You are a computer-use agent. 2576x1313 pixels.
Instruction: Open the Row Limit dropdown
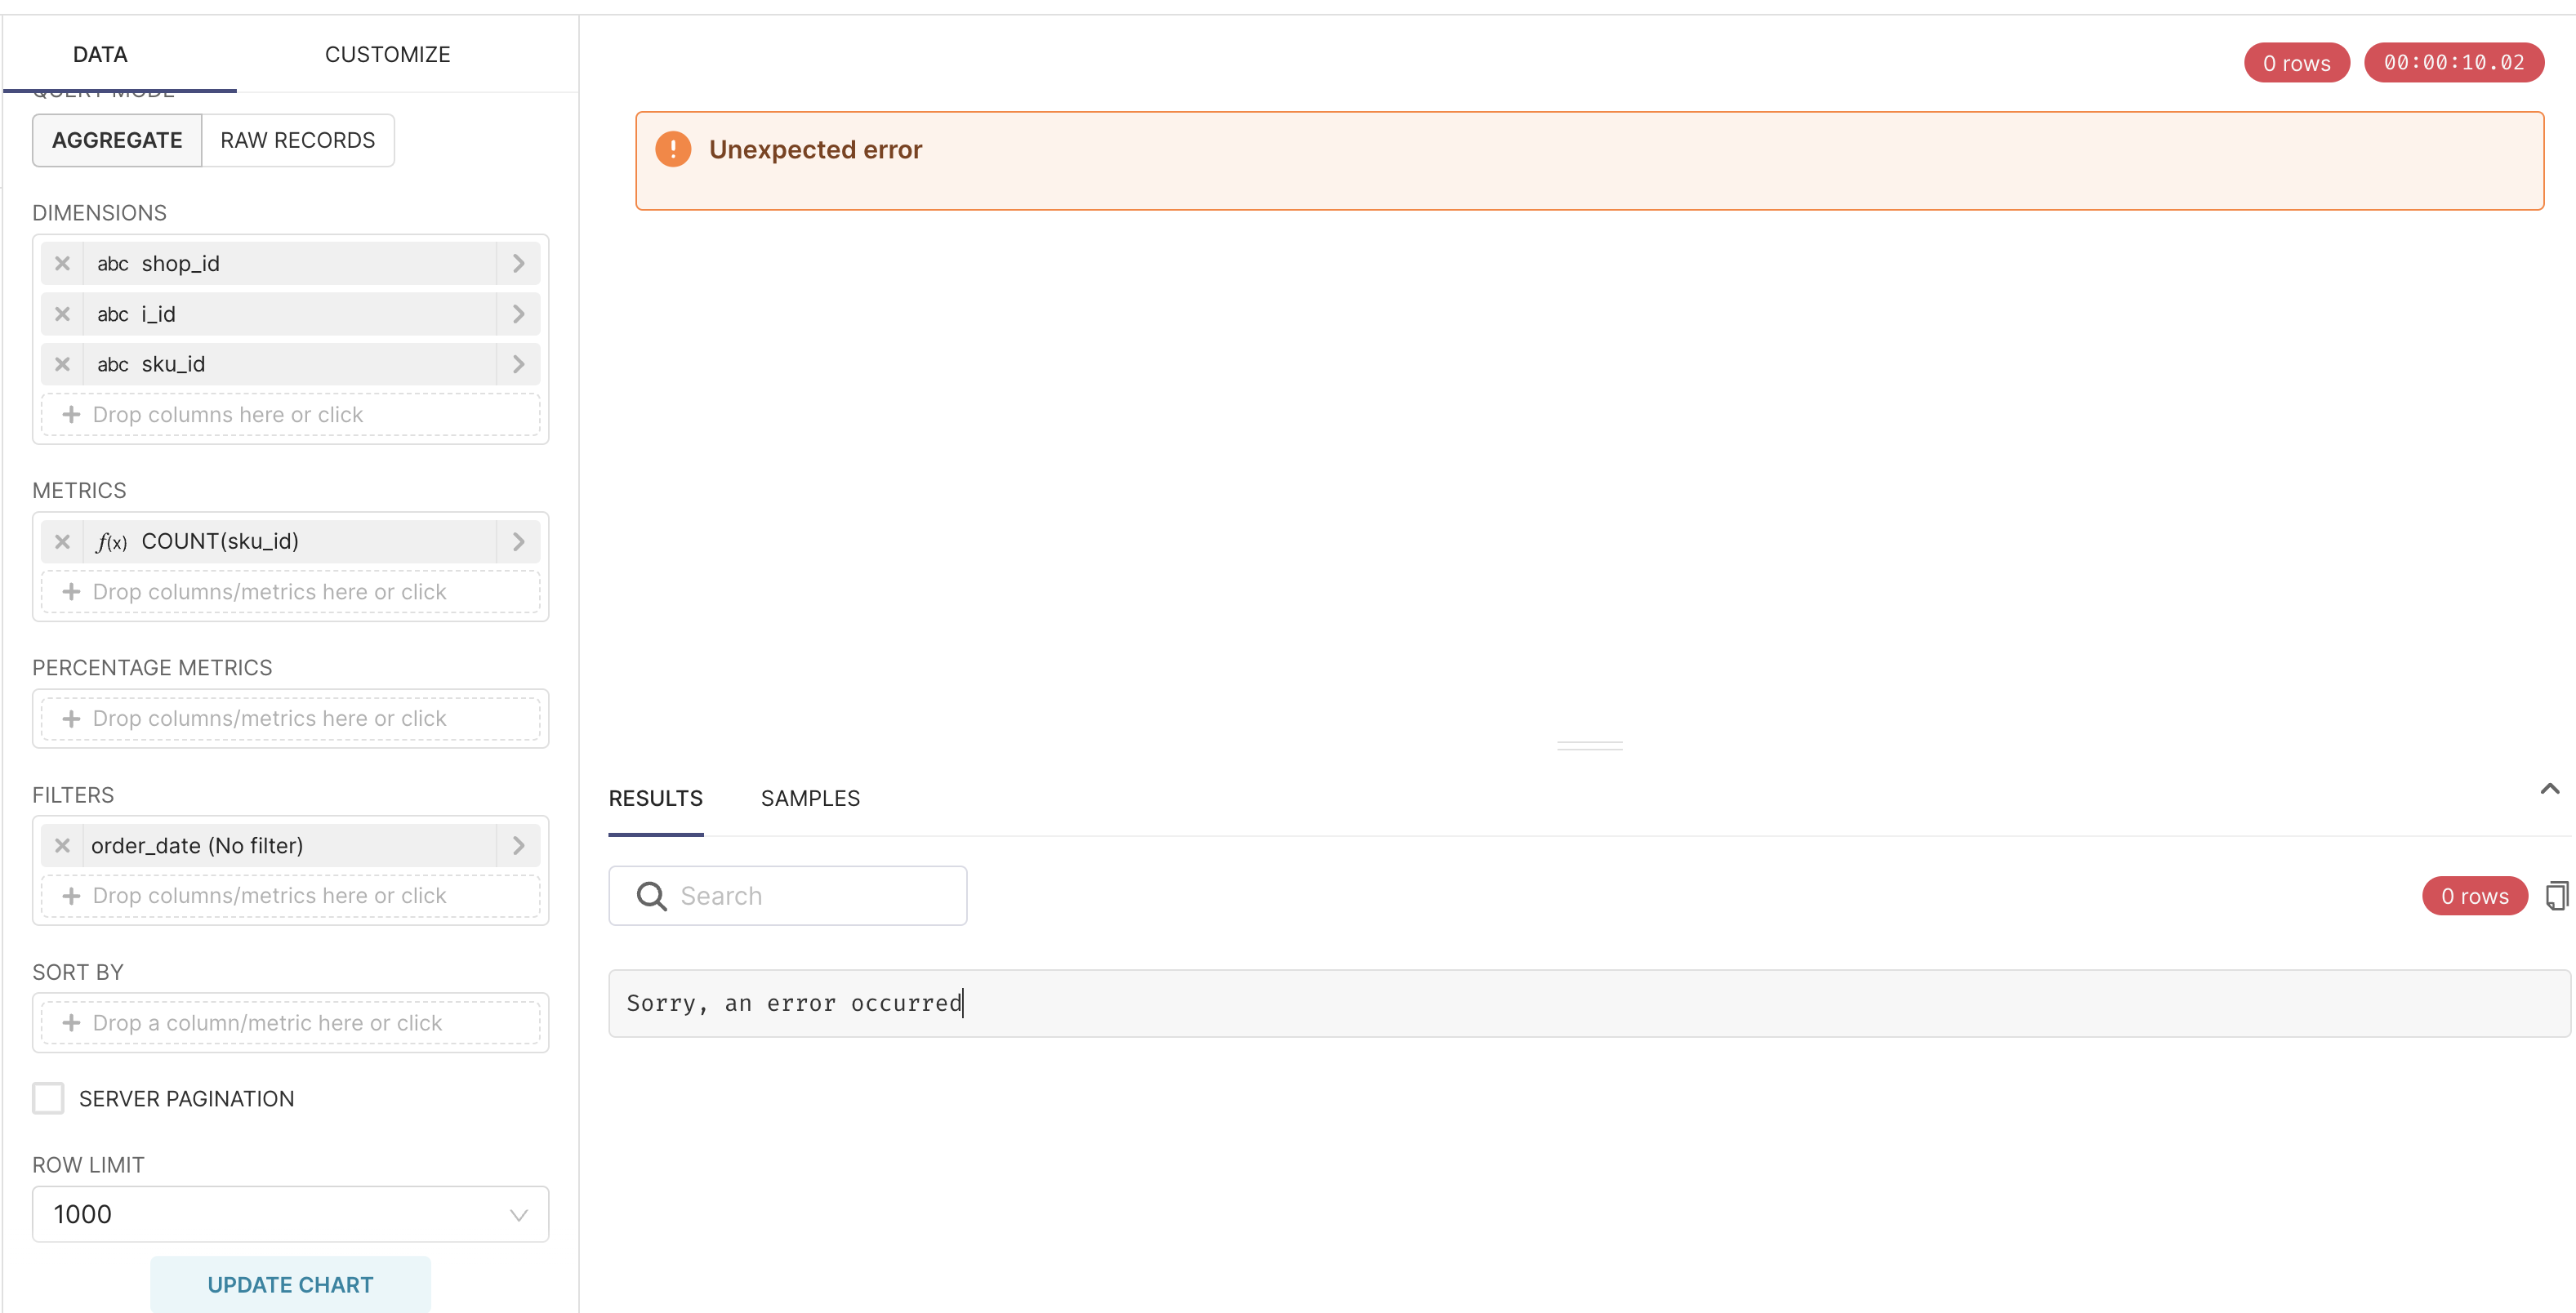(x=290, y=1214)
